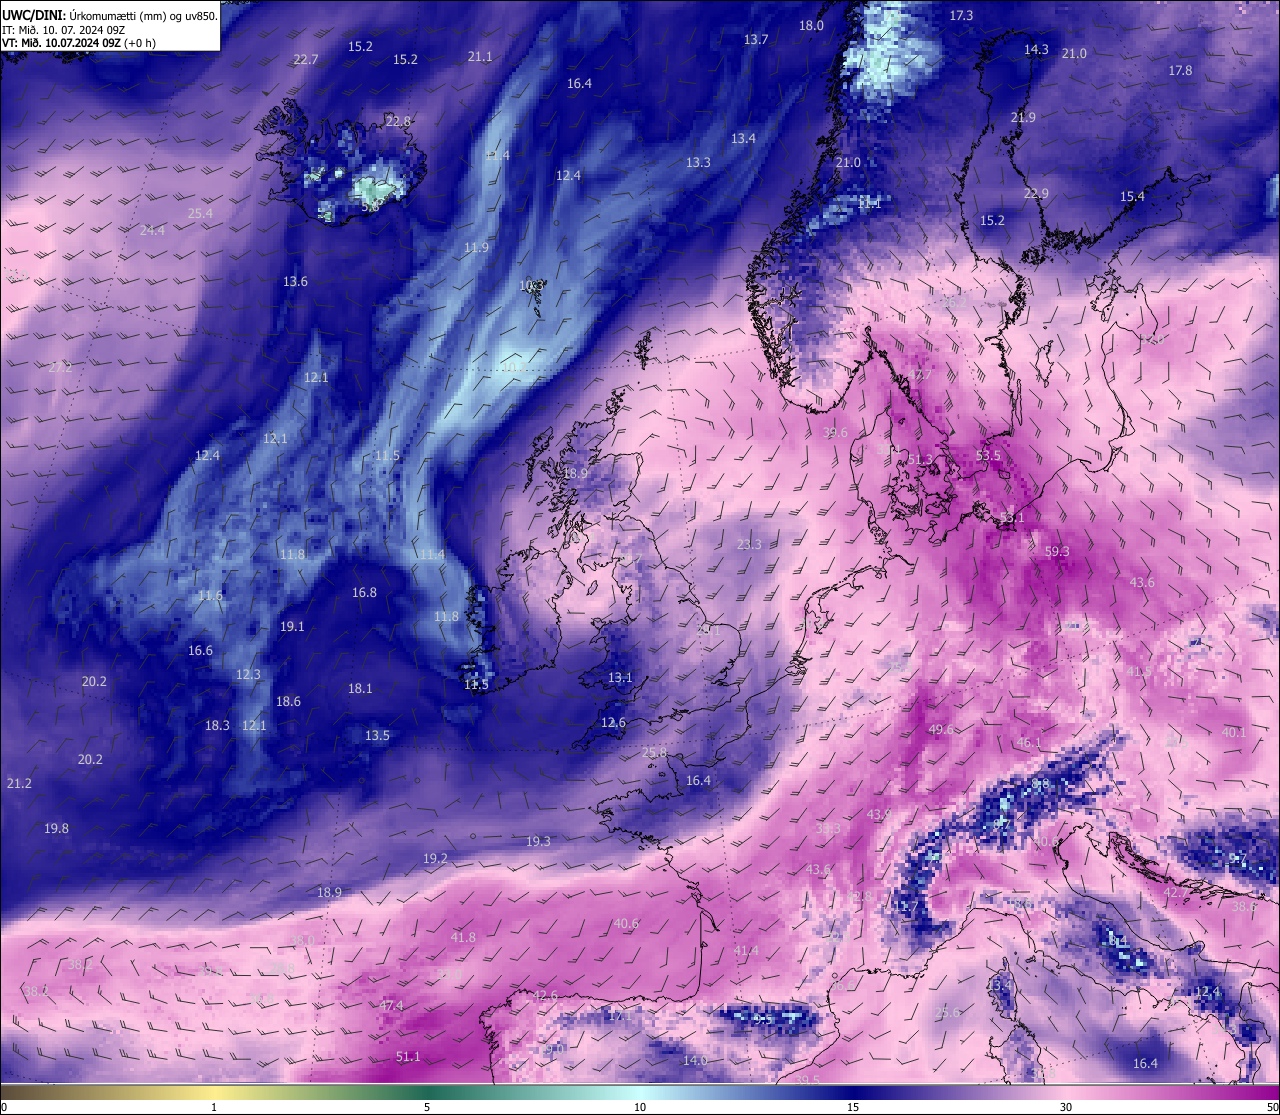This screenshot has width=1280, height=1115.
Task: Click the 16.6 map value
Action: coord(200,651)
